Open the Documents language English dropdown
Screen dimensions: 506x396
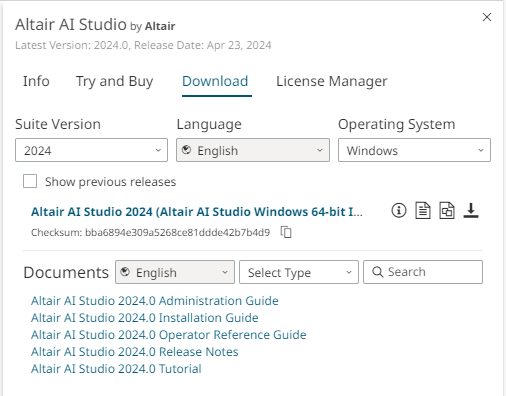175,272
